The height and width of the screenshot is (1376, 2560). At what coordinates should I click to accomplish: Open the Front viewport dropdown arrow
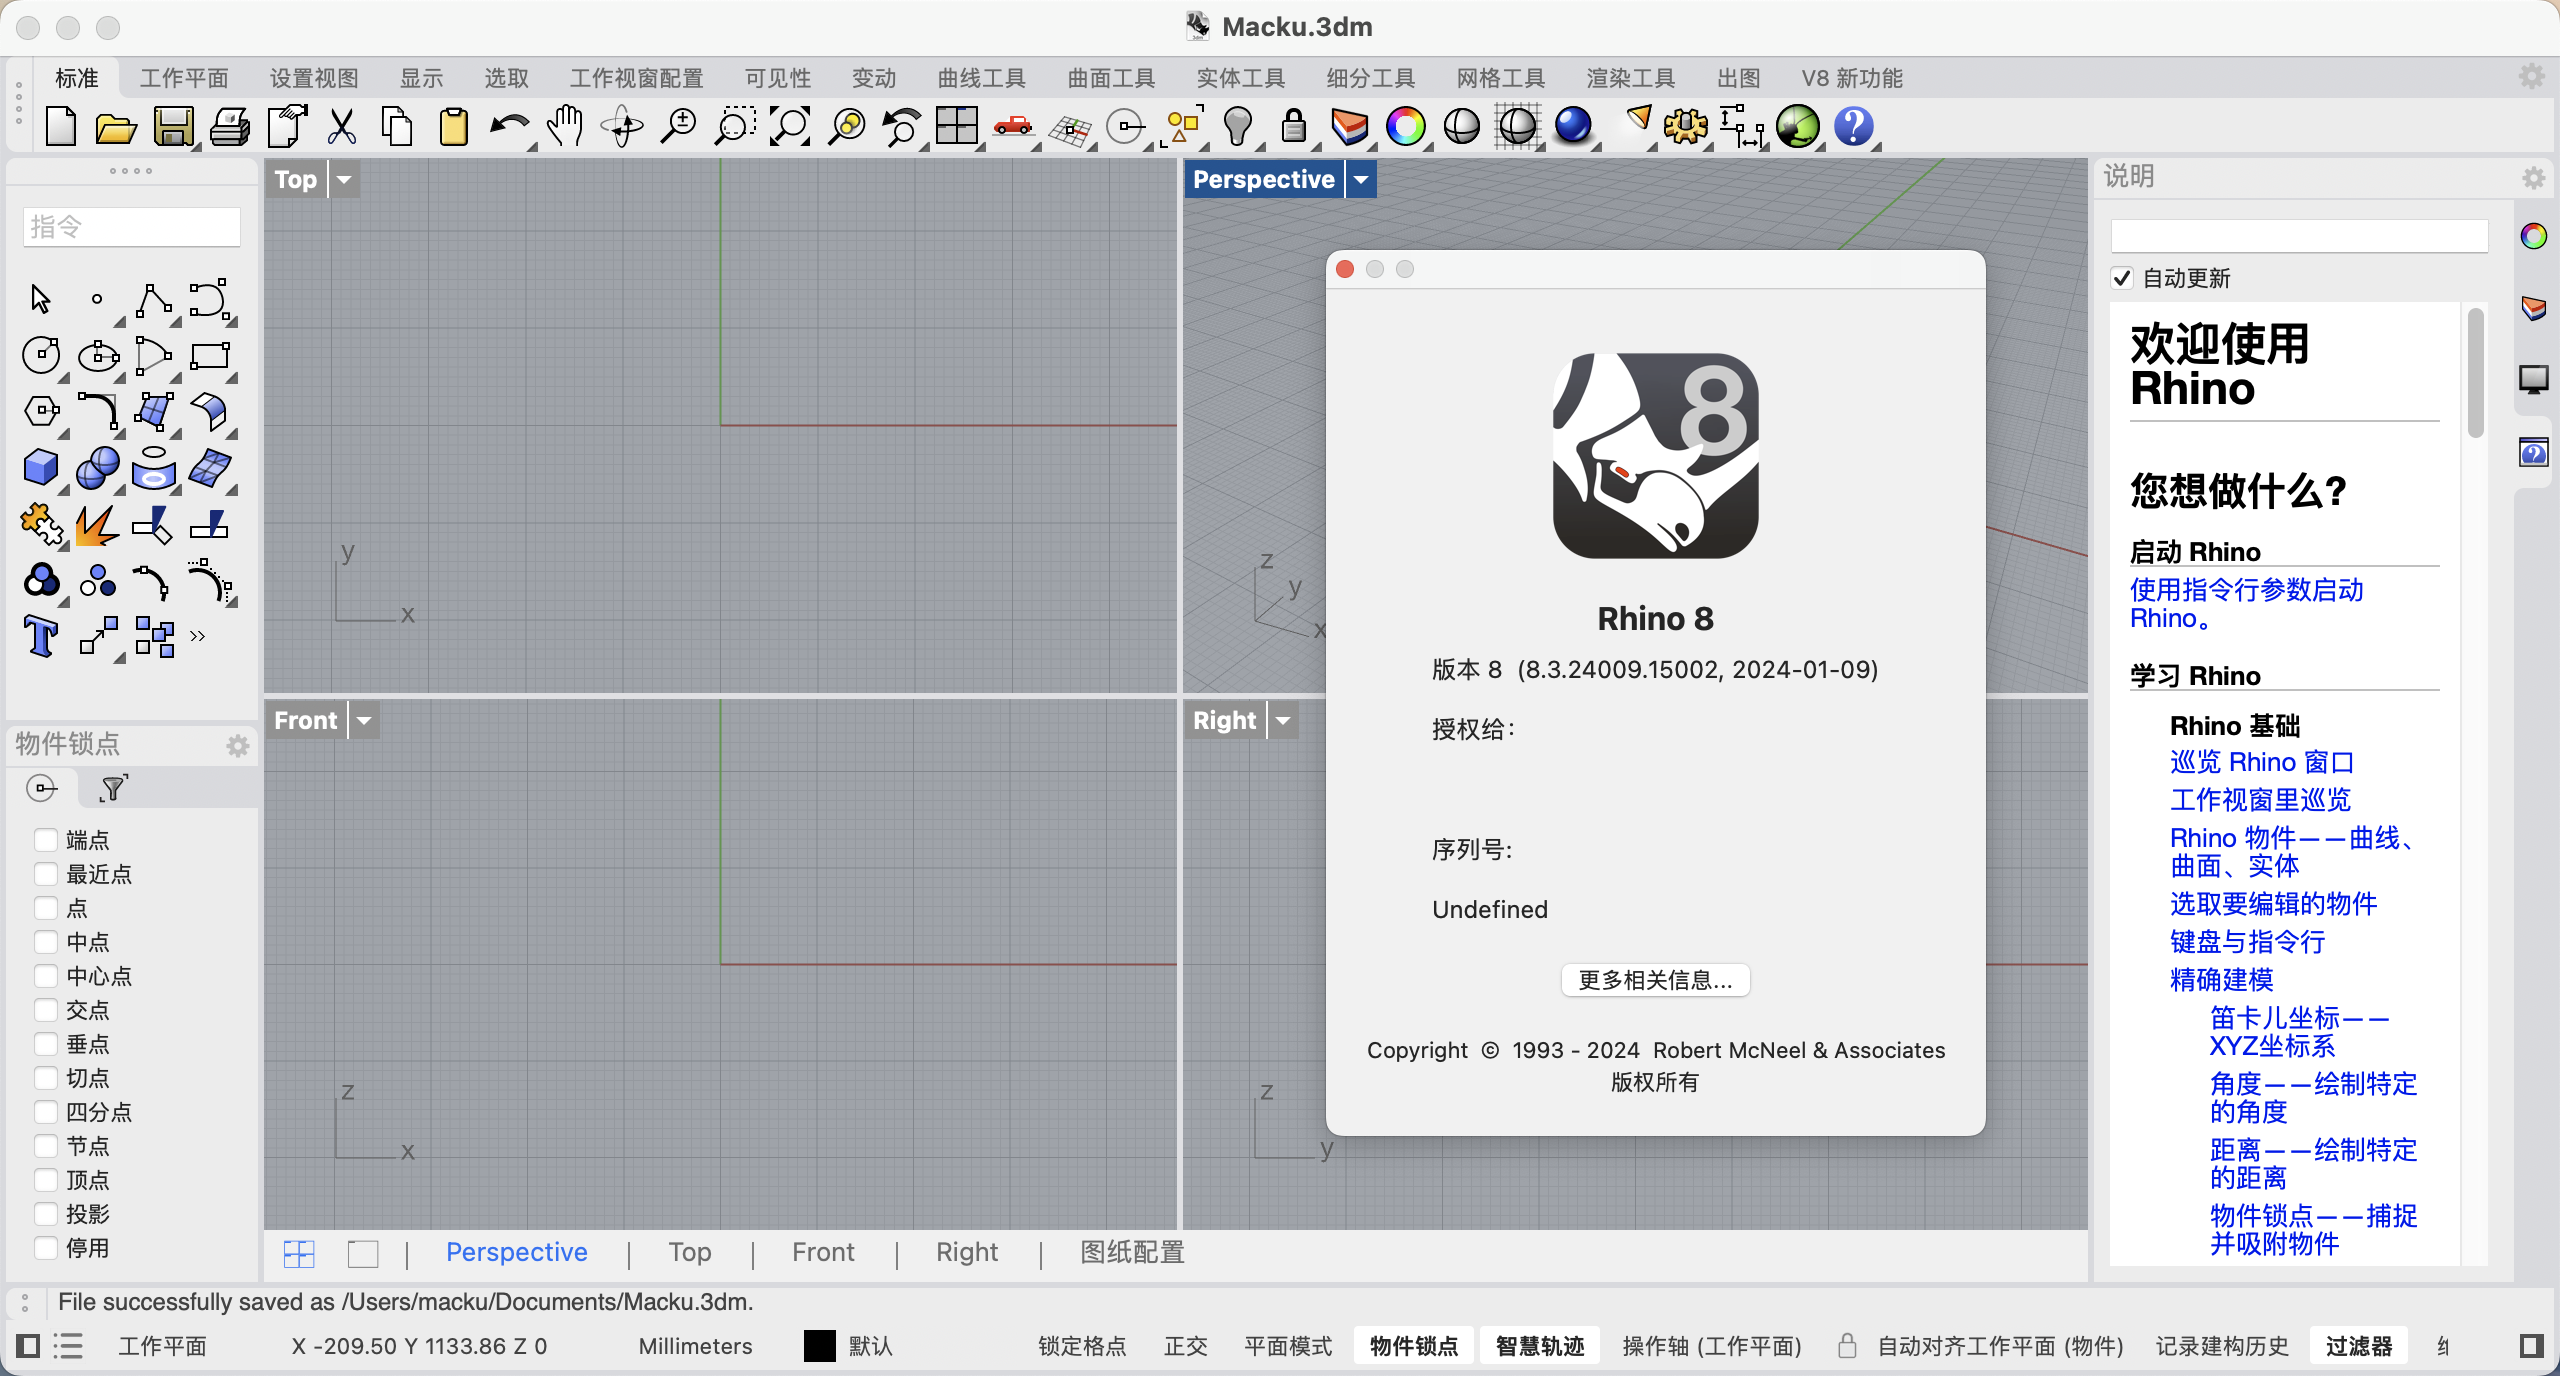[364, 720]
